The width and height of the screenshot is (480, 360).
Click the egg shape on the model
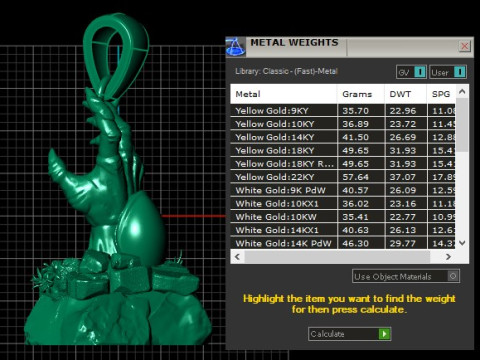142,227
